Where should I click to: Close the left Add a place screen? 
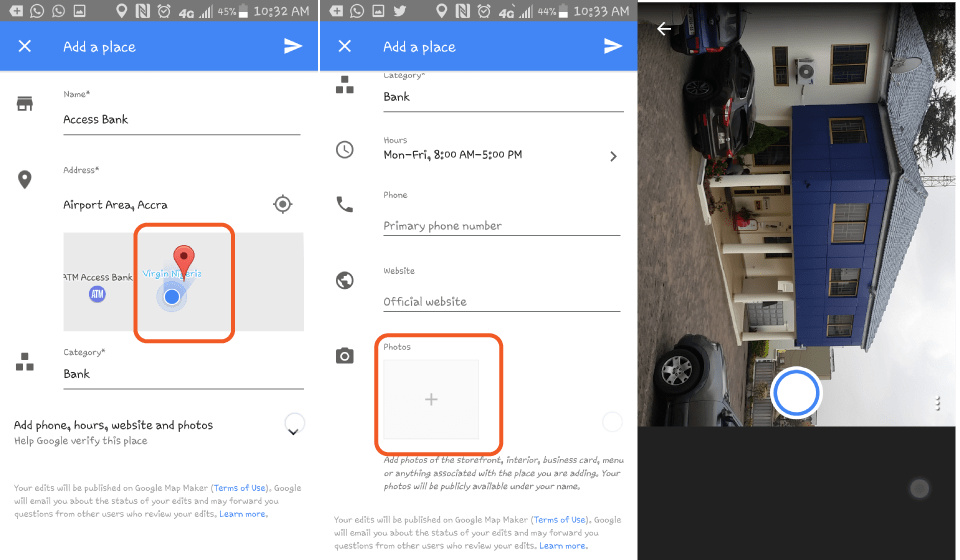[x=24, y=47]
